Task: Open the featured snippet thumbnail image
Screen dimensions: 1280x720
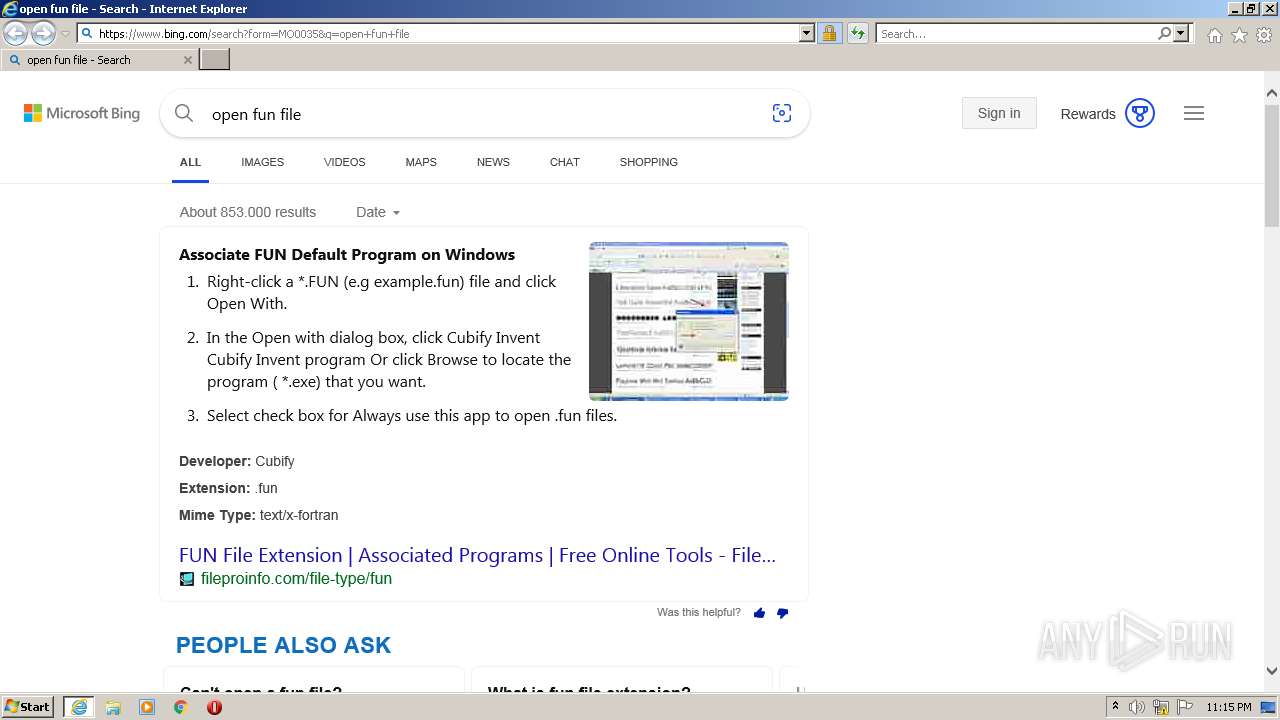Action: (x=689, y=321)
